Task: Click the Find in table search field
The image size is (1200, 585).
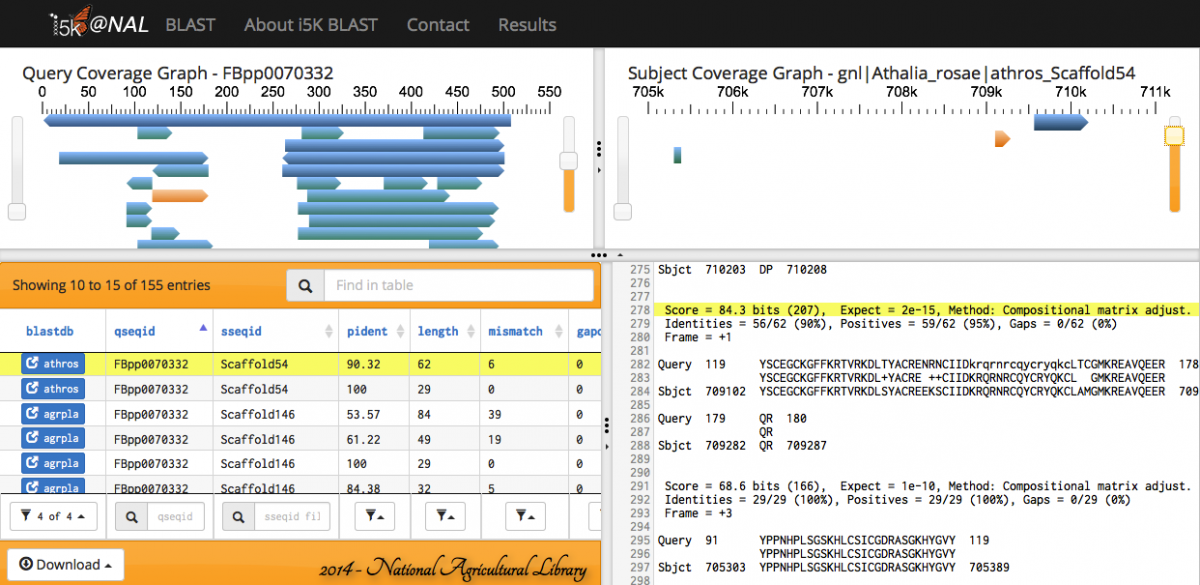Action: click(x=458, y=285)
